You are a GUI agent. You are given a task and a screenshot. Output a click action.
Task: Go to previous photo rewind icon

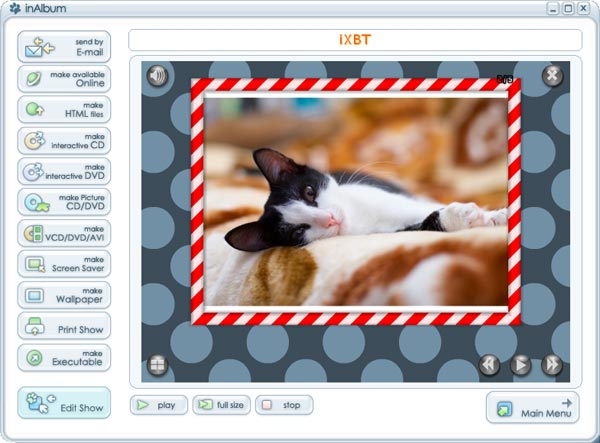(489, 365)
